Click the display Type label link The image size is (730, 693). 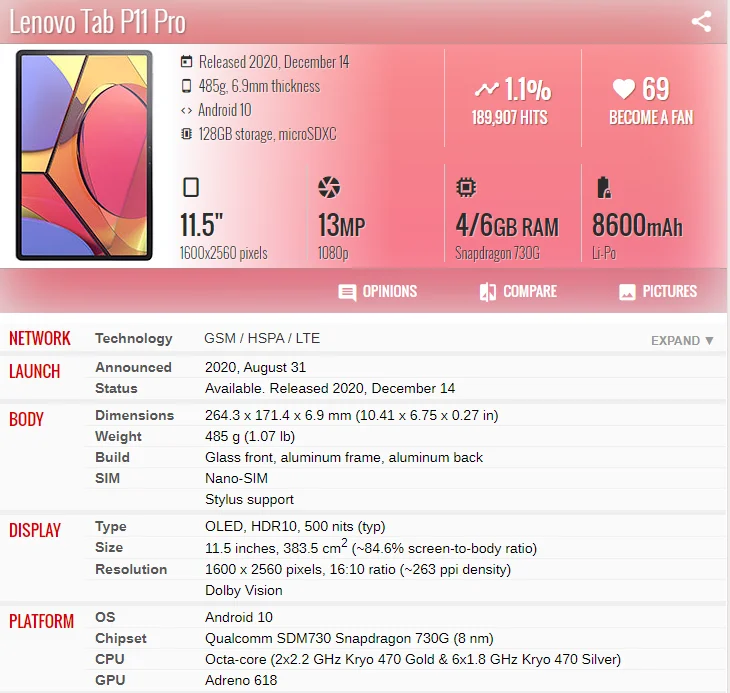click(111, 526)
